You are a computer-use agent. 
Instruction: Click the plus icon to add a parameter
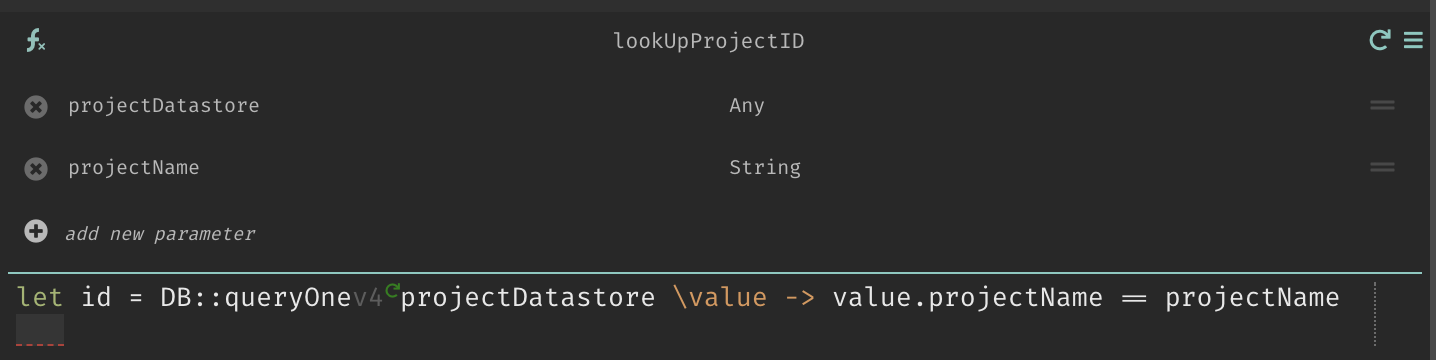coord(36,232)
